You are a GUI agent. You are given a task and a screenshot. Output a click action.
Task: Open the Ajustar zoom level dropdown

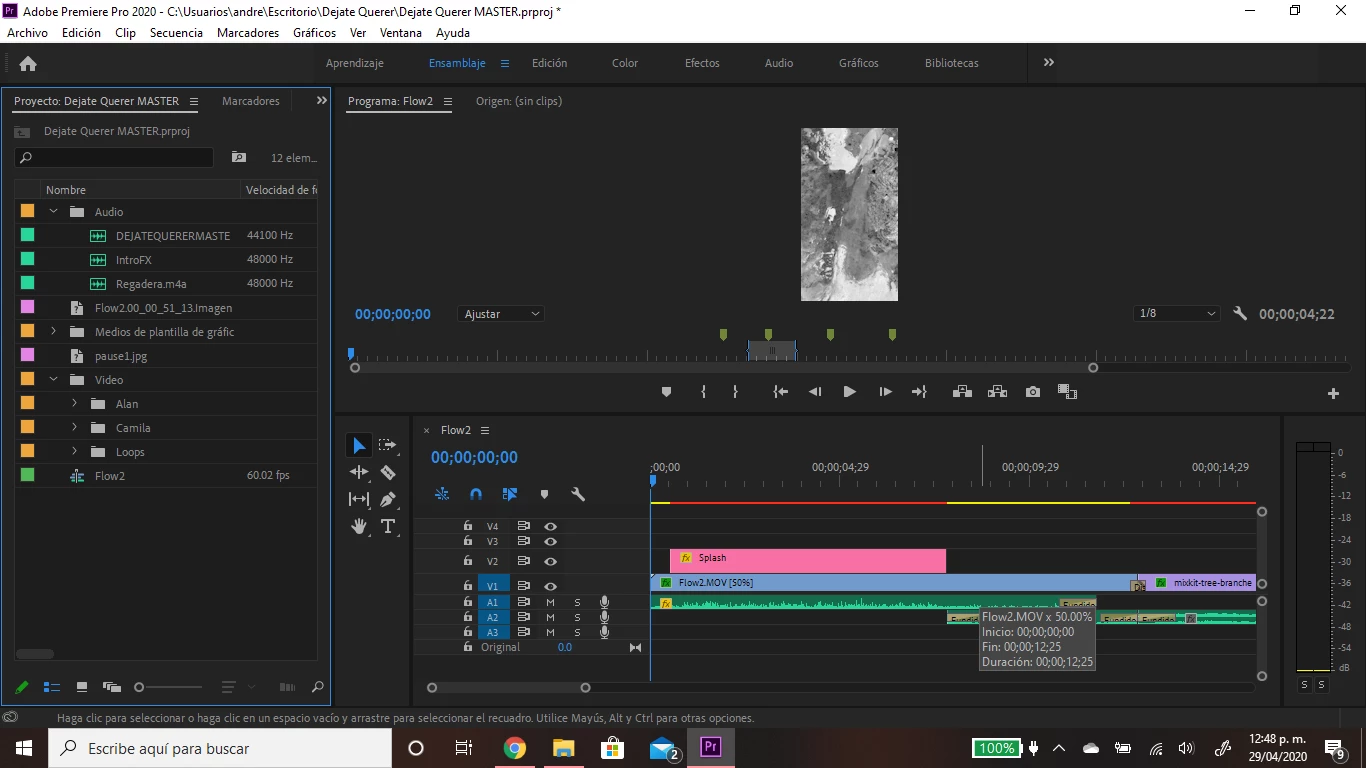[501, 314]
